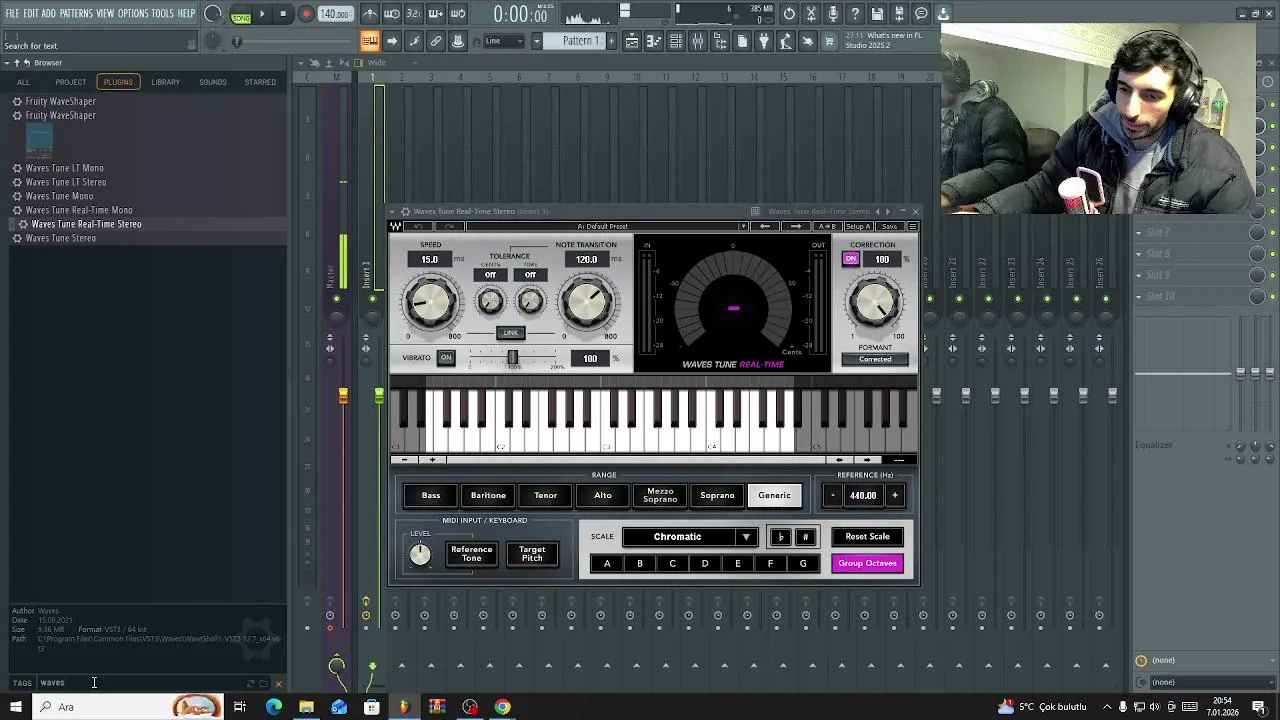Screen dimensions: 1280x720
Task: Open the shopping cart content library icon
Action: (x=829, y=41)
